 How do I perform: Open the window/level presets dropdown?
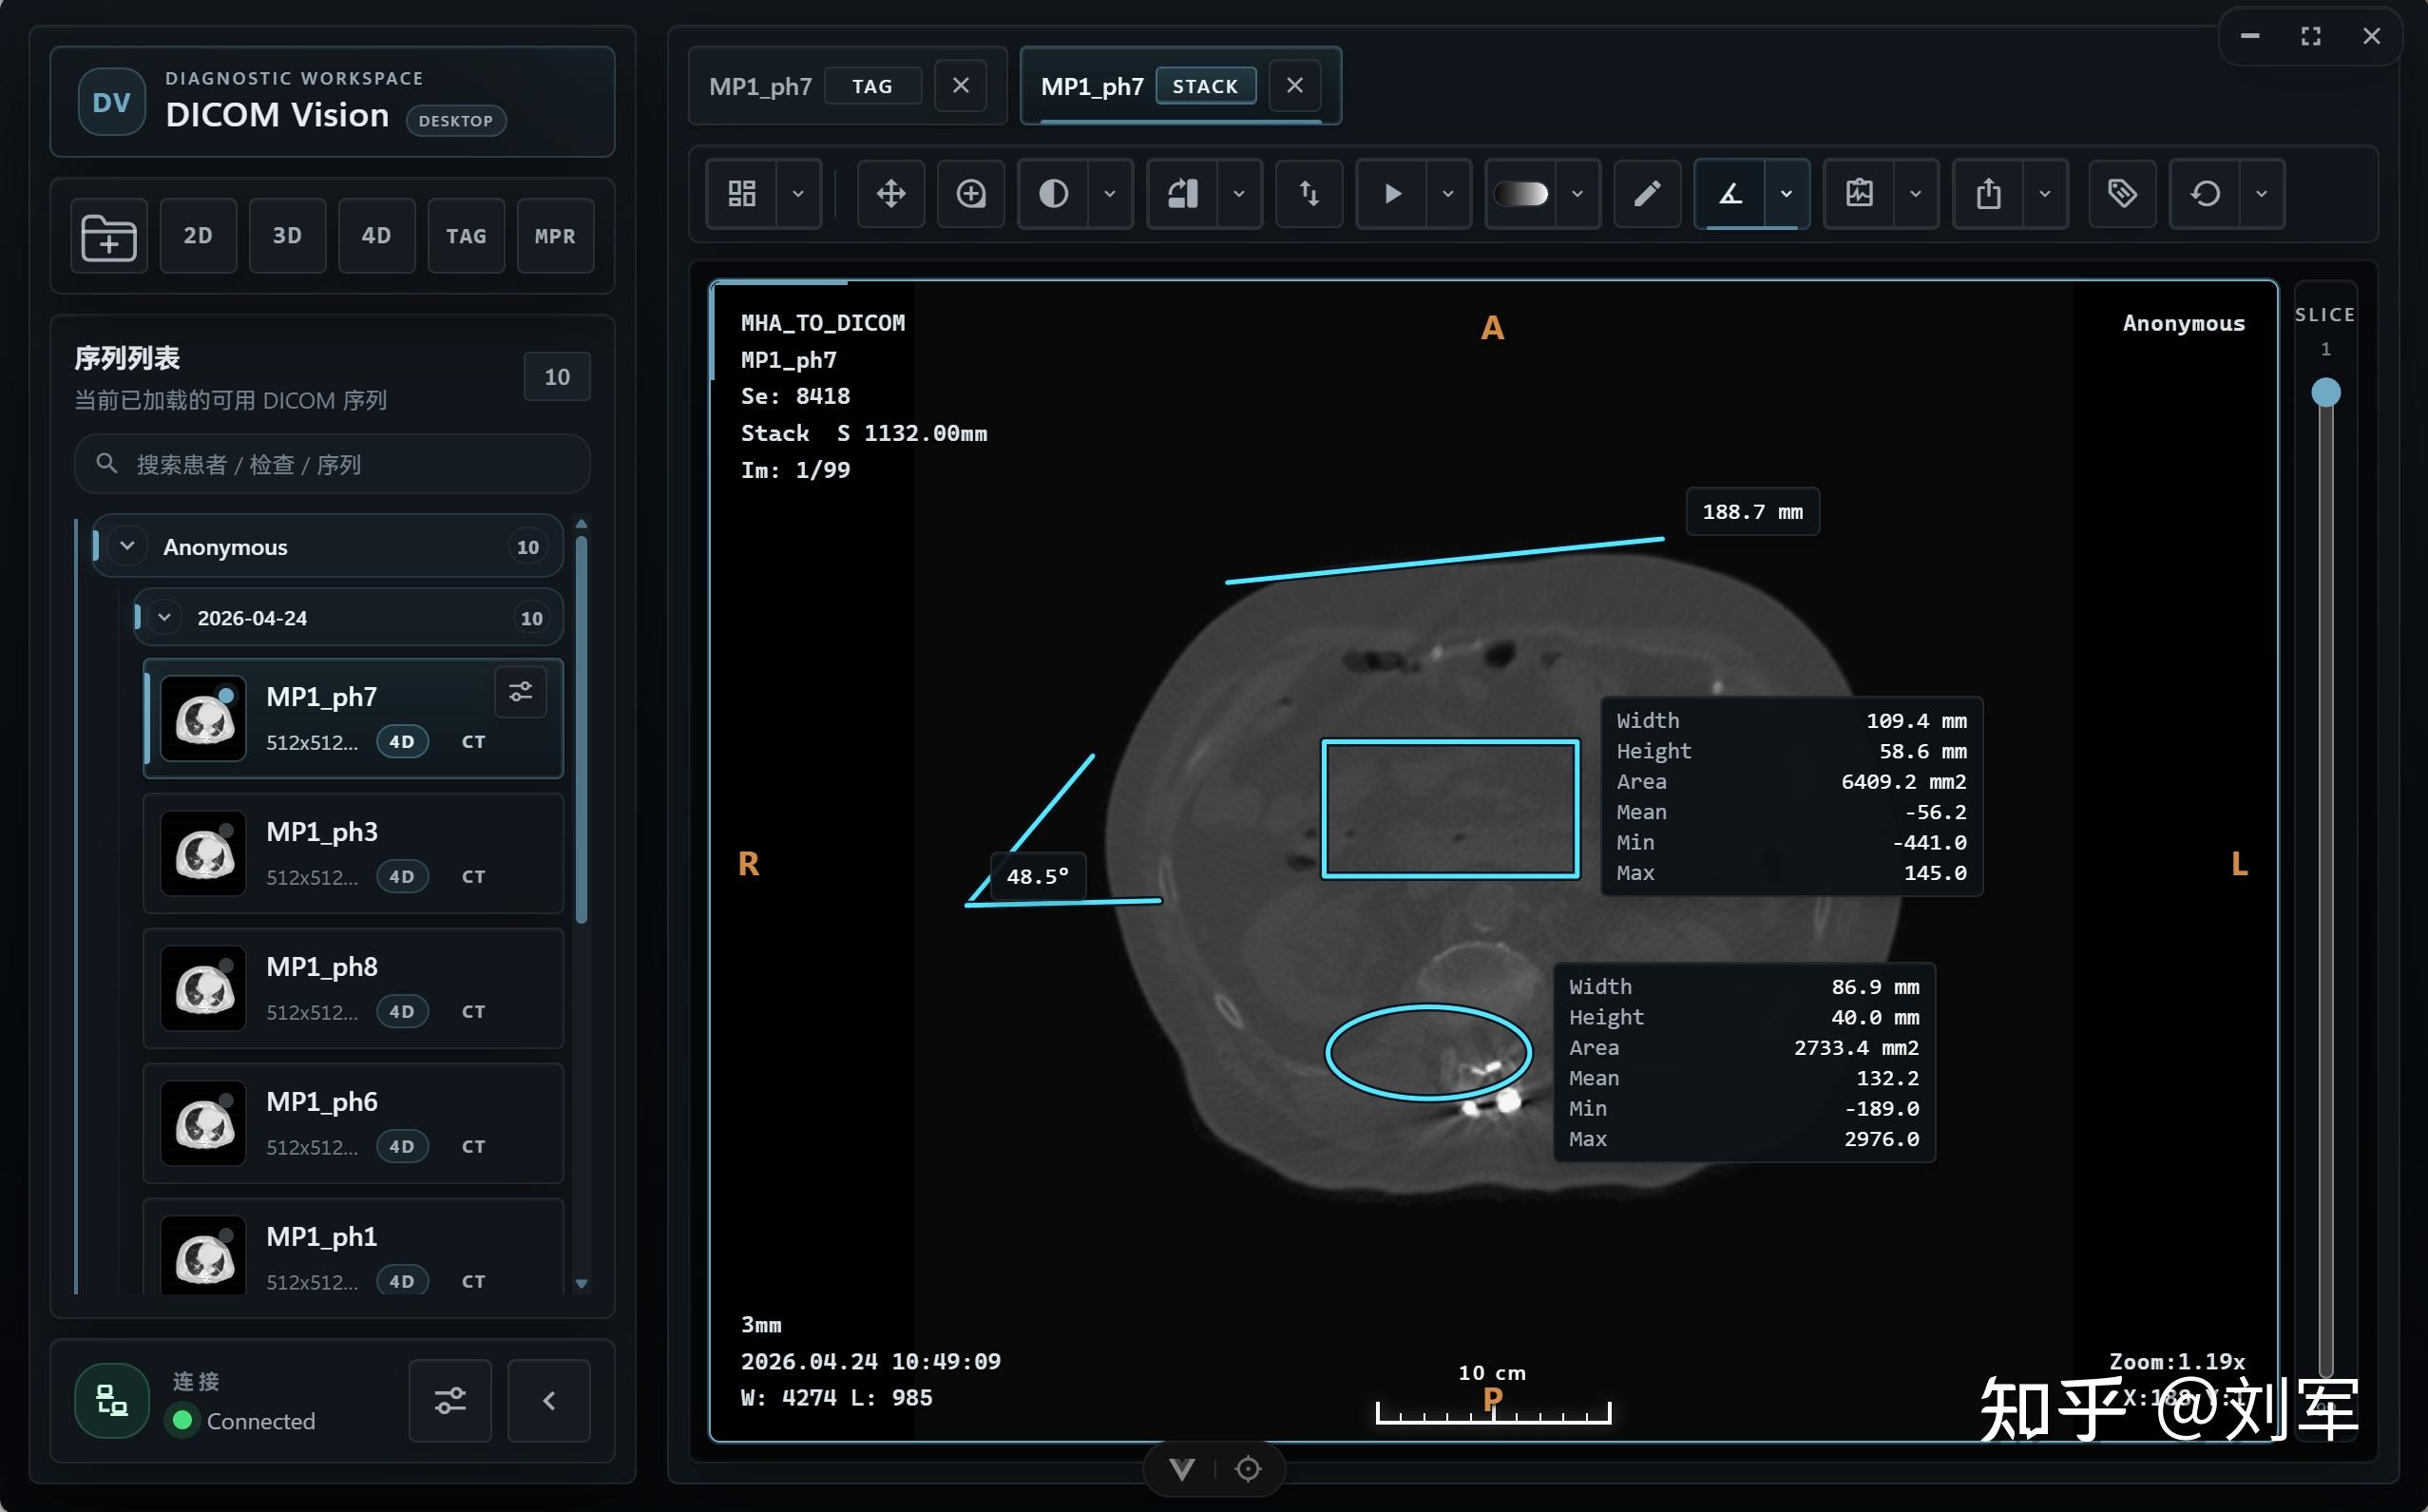(1109, 194)
